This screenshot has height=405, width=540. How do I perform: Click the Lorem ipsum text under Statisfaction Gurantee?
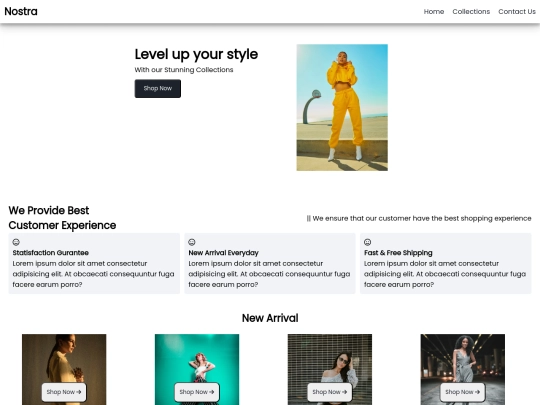click(93, 274)
